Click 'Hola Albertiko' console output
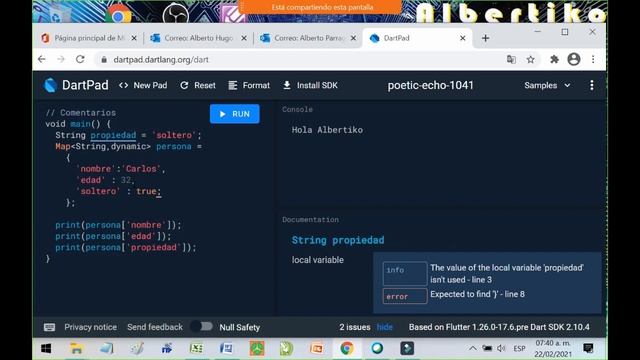The height and width of the screenshot is (360, 640). pos(327,130)
